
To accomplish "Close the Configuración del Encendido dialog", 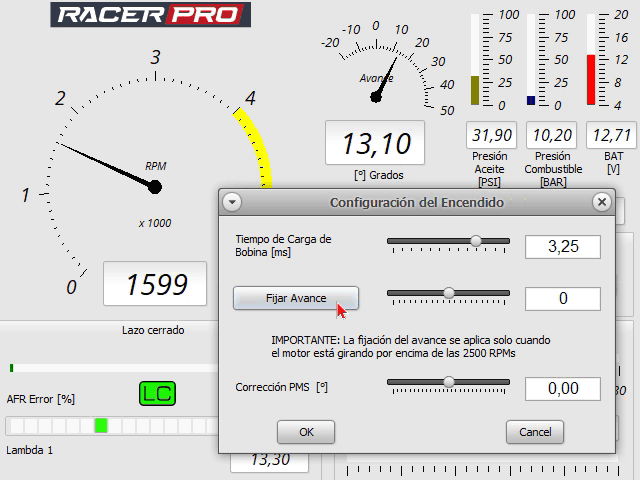I will [602, 202].
